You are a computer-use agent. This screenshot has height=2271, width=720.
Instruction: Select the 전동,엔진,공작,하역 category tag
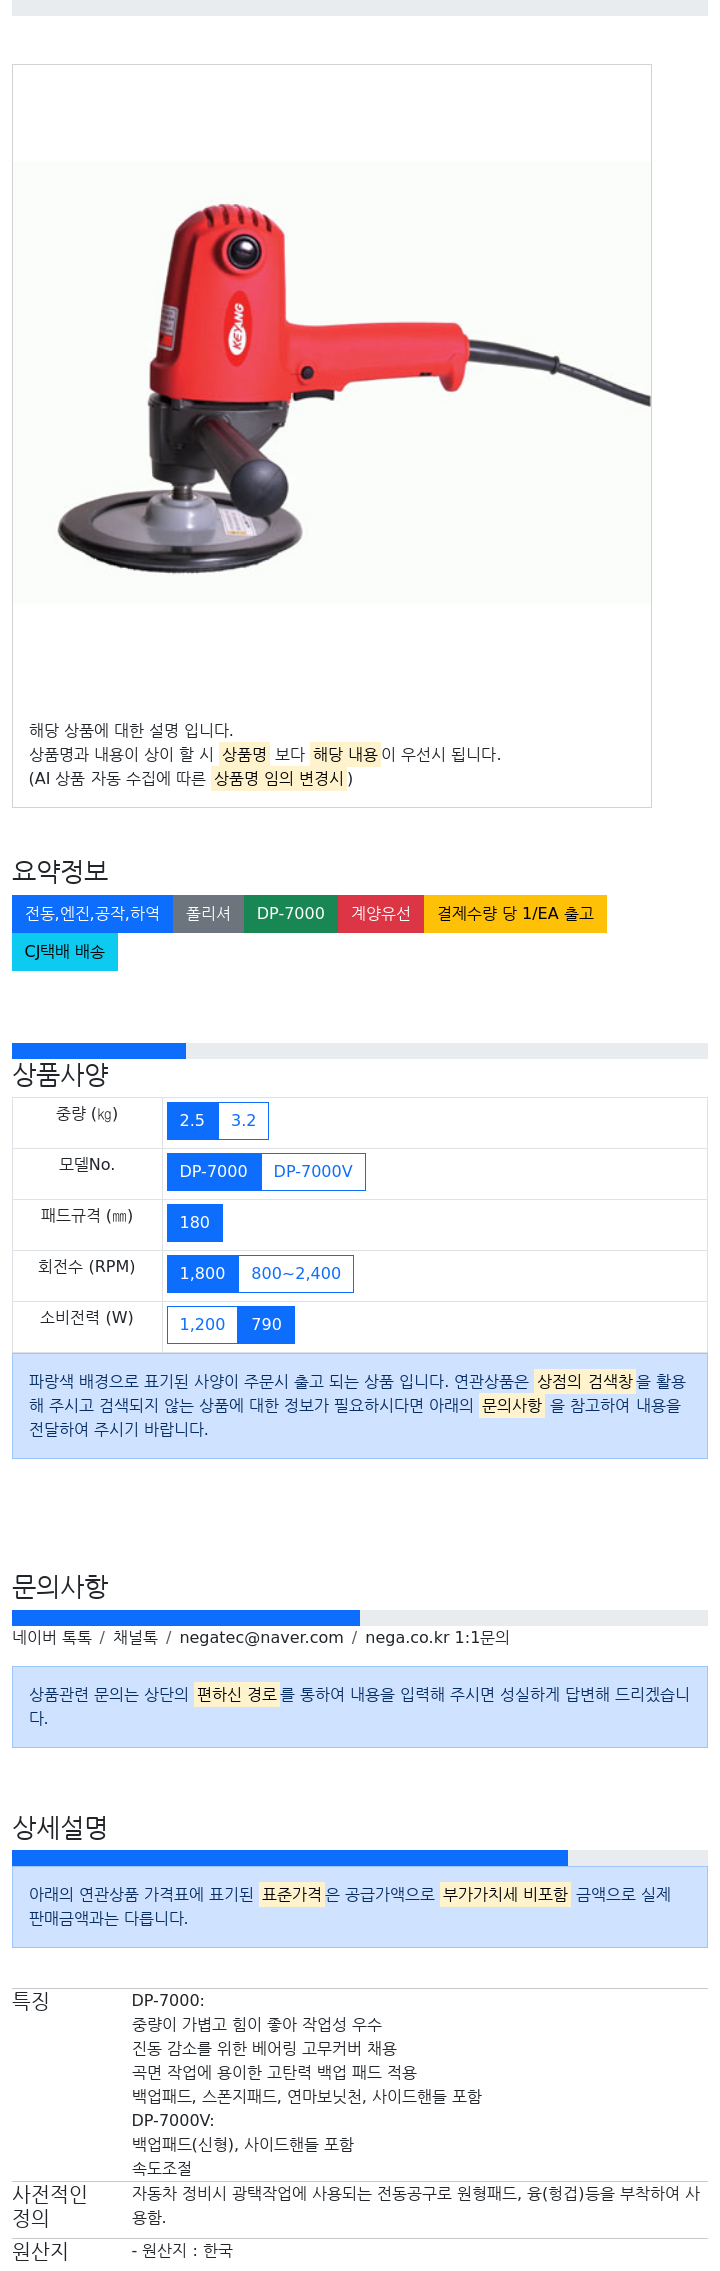click(x=92, y=914)
